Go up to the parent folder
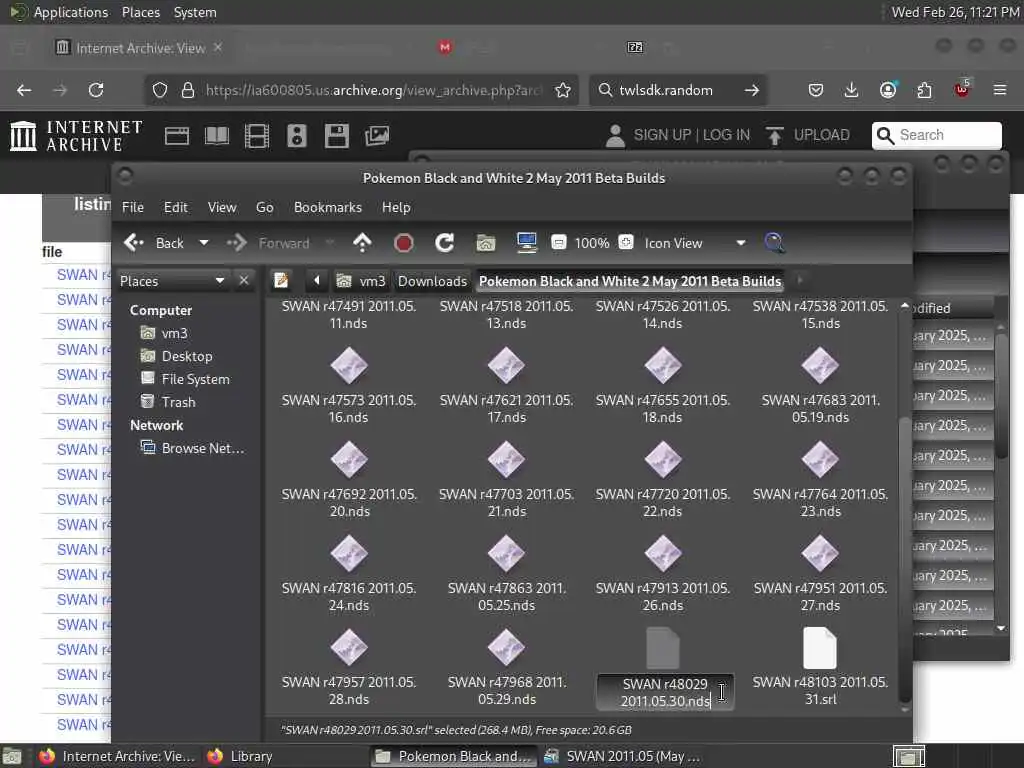 [x=362, y=243]
